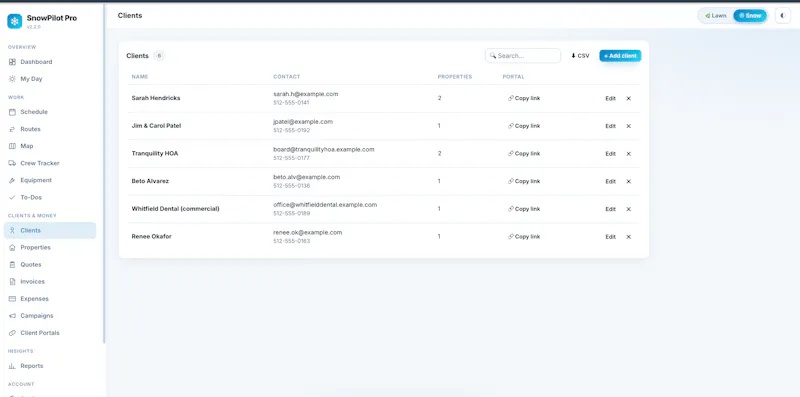Image resolution: width=800 pixels, height=397 pixels.
Task: Click the Clients person icon in sidebar
Action: (12, 231)
